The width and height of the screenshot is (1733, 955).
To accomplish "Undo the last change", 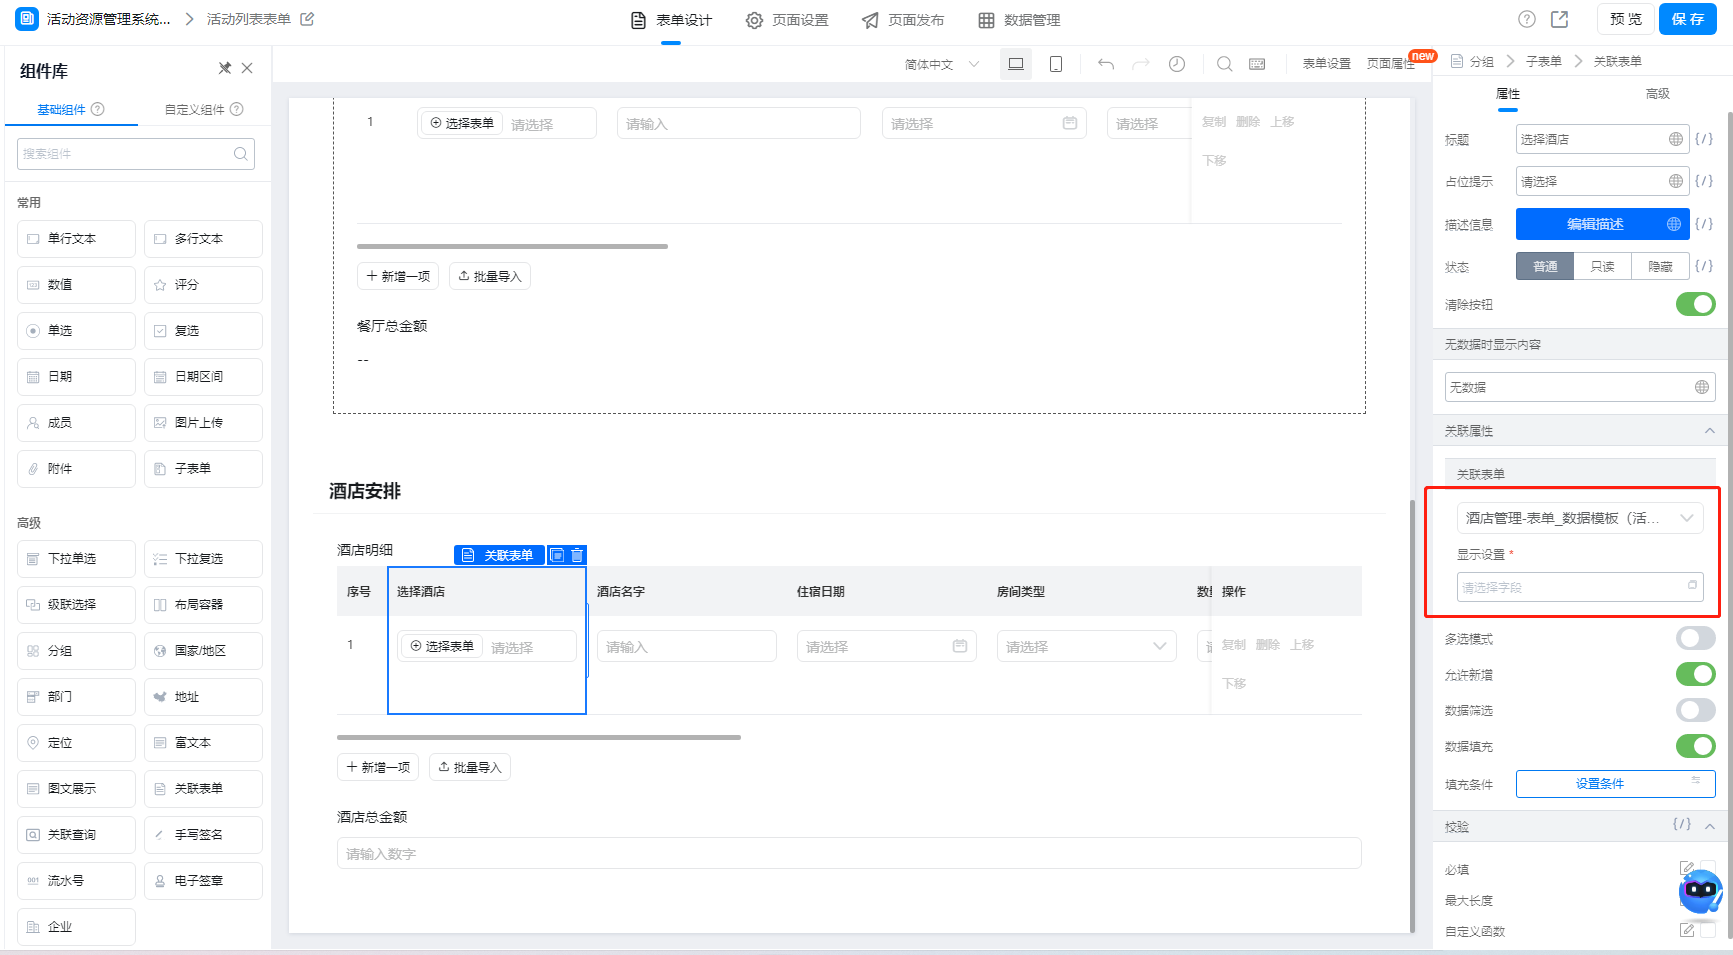I will tap(1106, 64).
